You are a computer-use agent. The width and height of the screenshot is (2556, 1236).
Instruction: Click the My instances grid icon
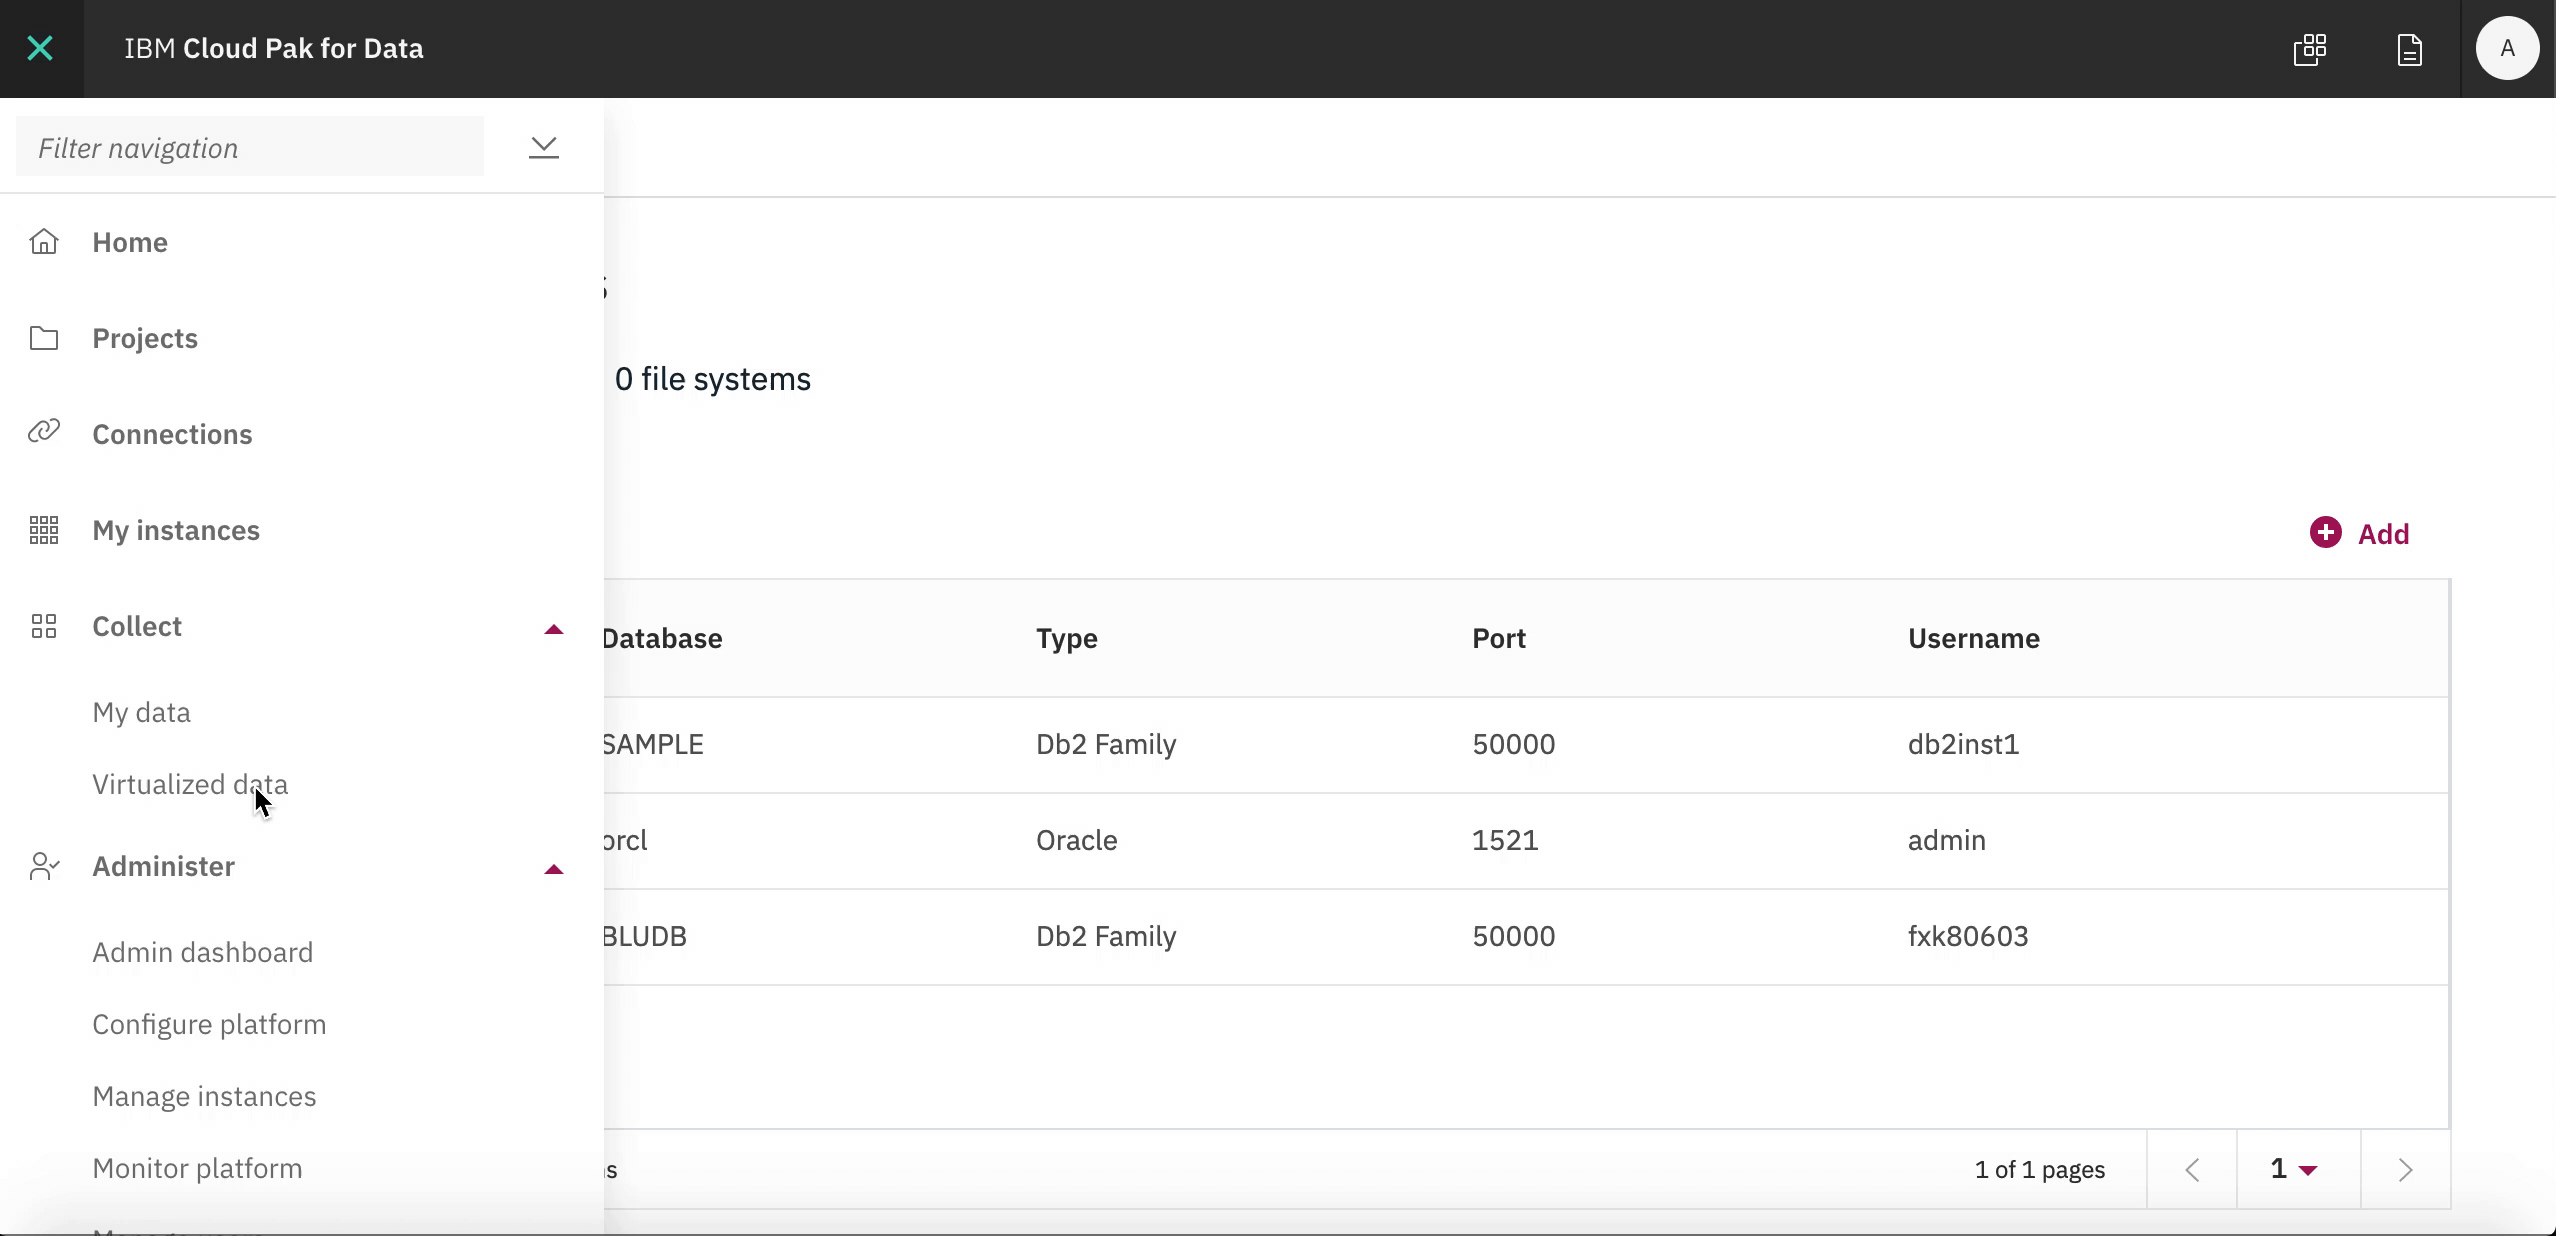pyautogui.click(x=44, y=530)
